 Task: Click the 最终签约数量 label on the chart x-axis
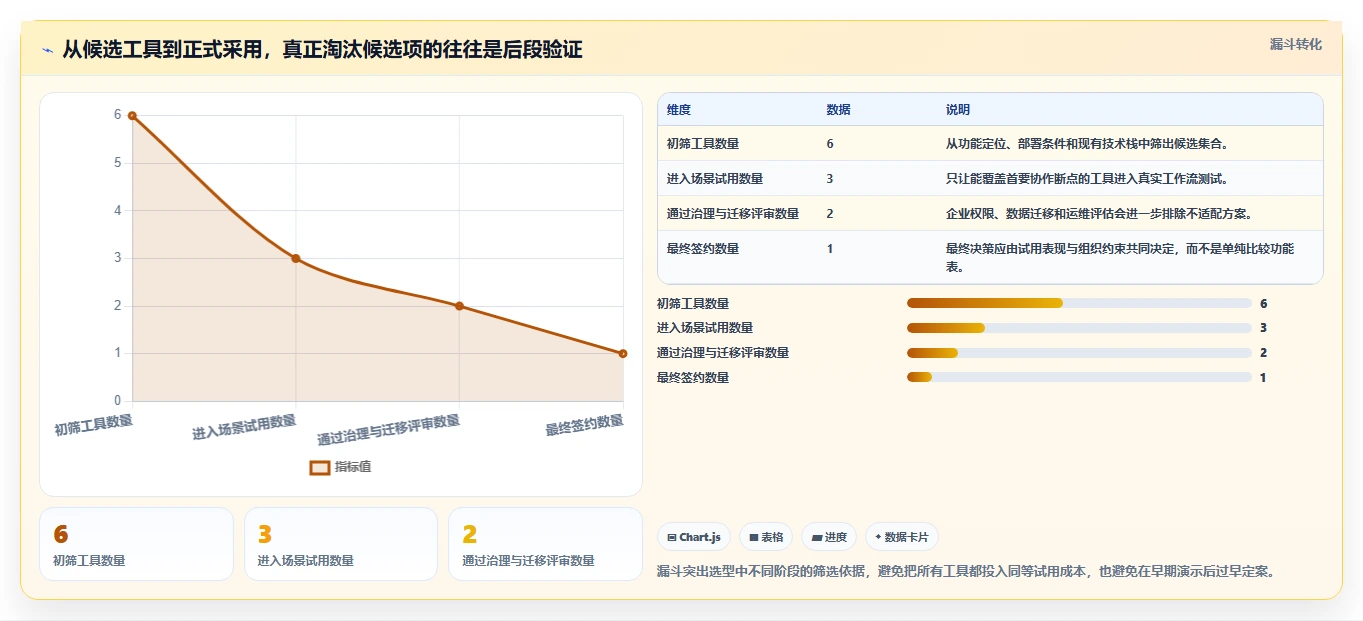(584, 425)
